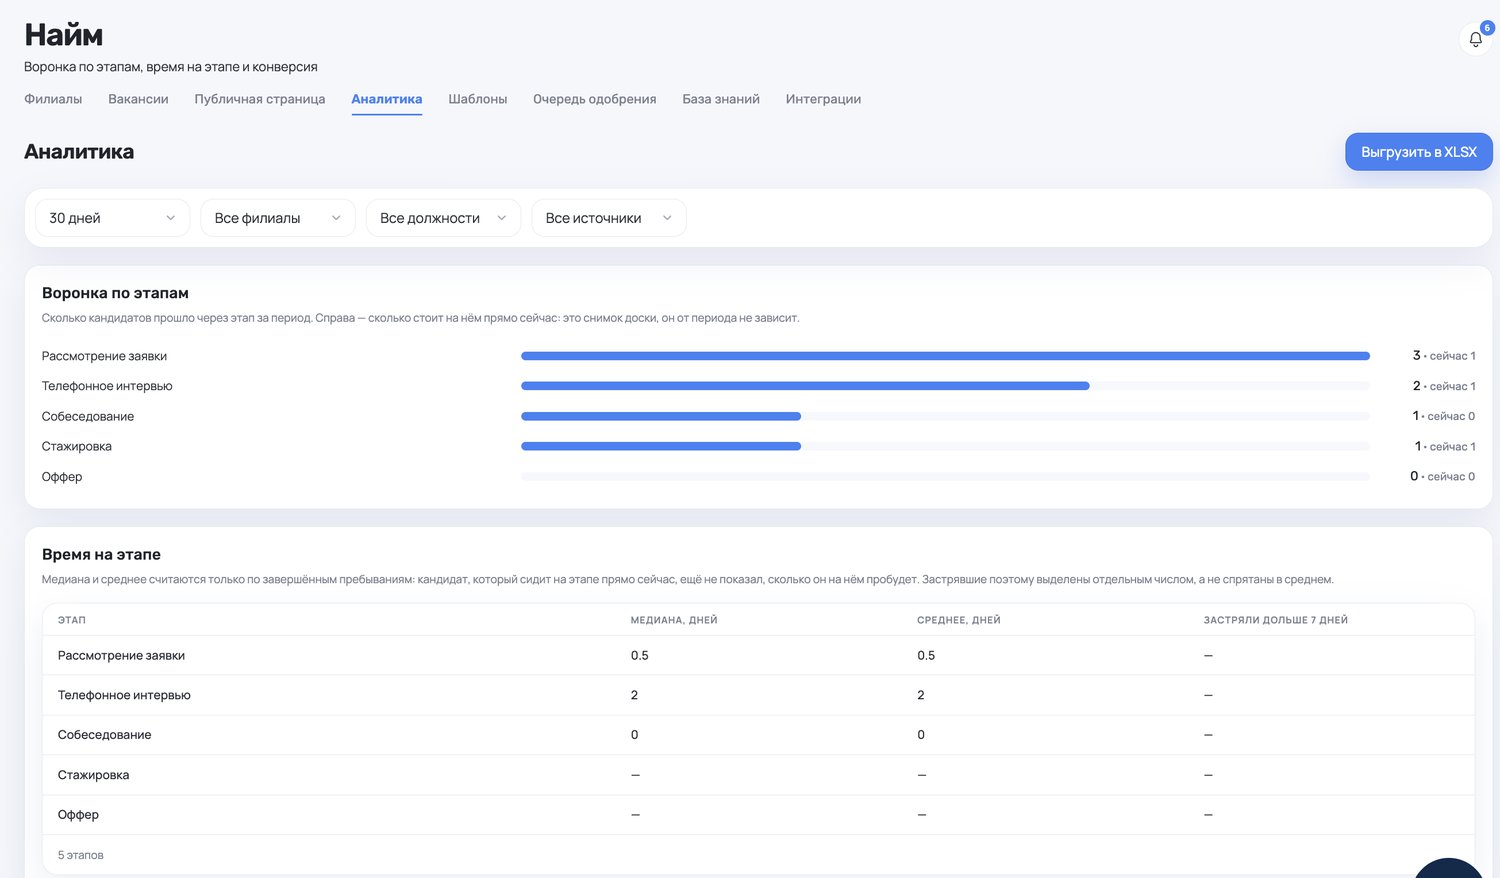
Task: Click the empty Оффер funnel bar
Action: [945, 477]
